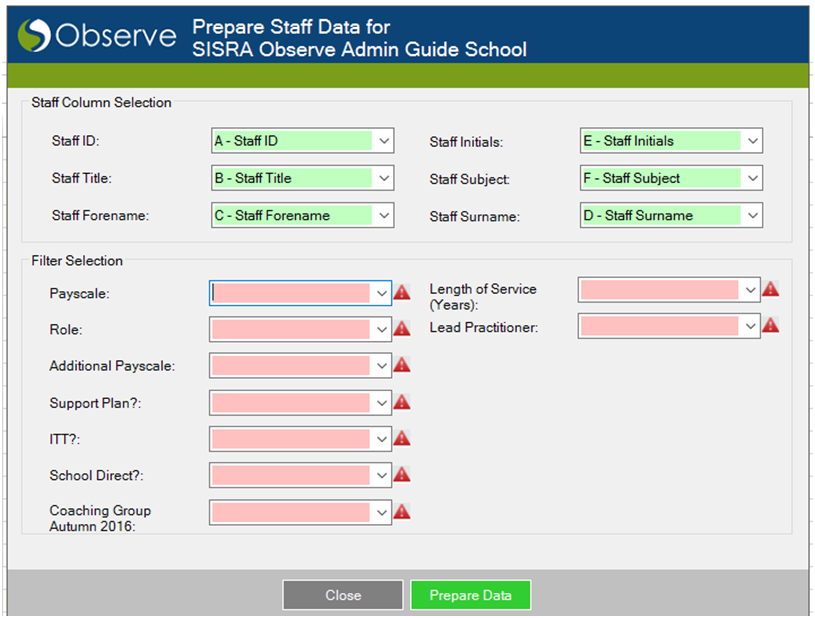Expand the Additional Payscale dropdown arrow
Screen dimensions: 815x618
click(382, 366)
